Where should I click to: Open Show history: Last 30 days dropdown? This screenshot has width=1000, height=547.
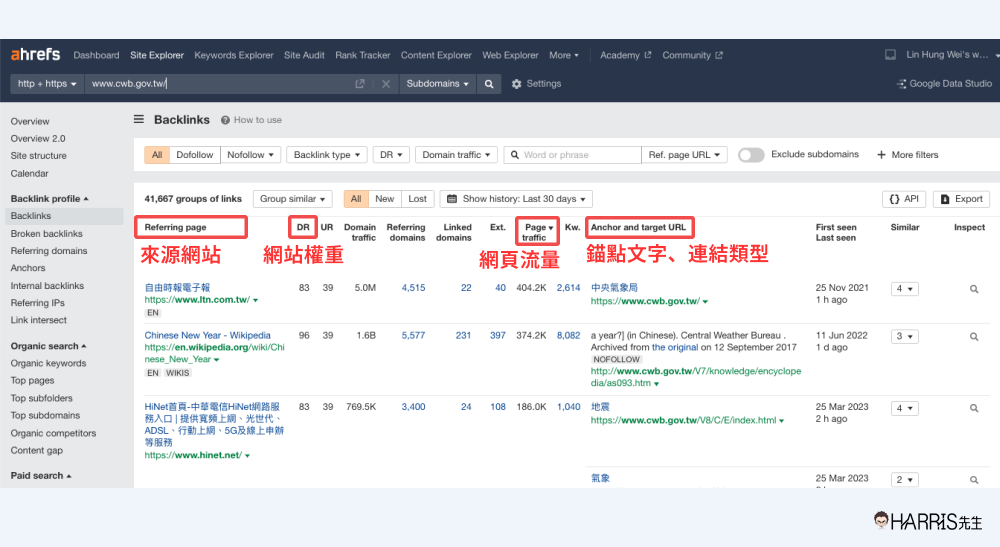tap(516, 199)
